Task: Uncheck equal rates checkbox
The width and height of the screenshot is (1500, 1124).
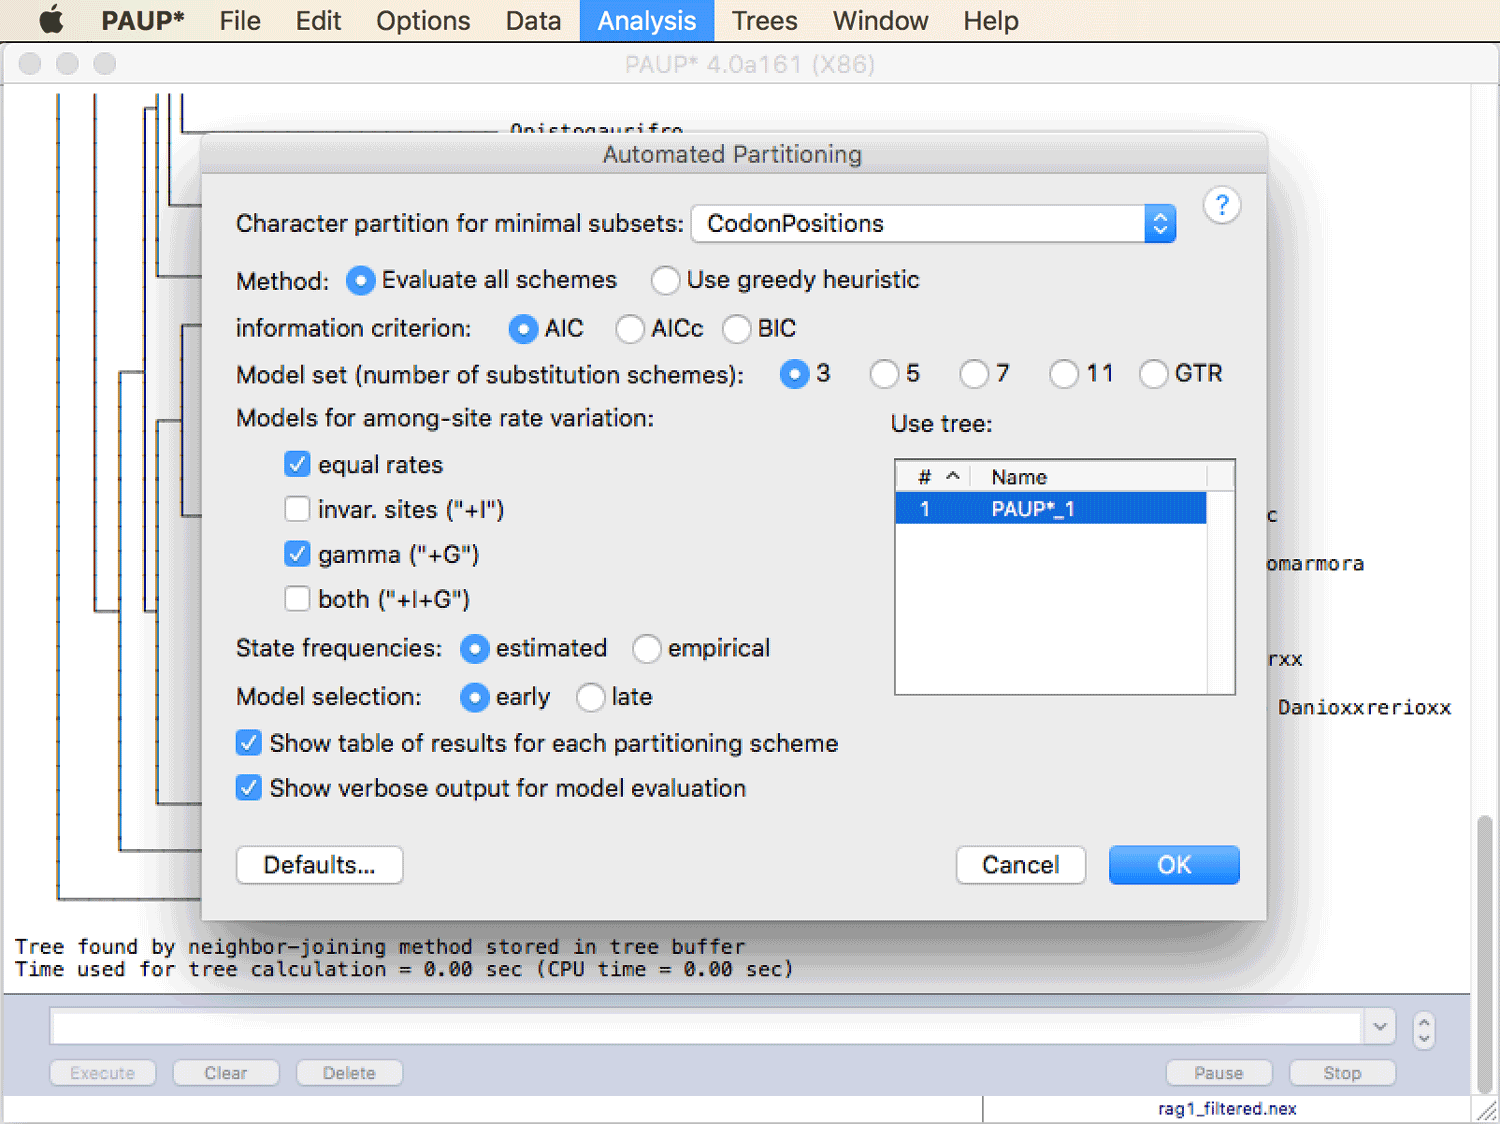Action: (x=297, y=464)
